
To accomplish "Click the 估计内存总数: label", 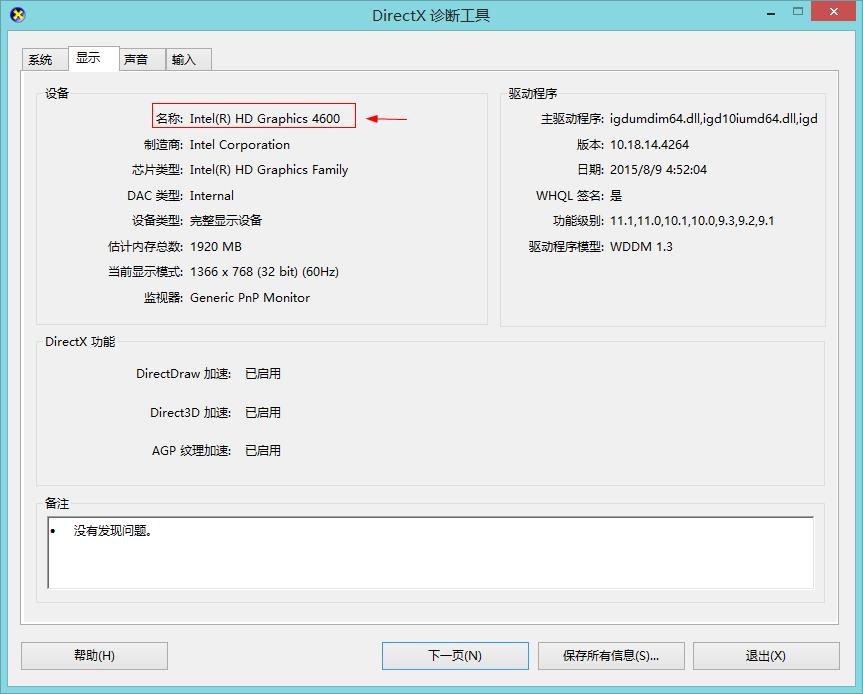I will click(x=145, y=247).
